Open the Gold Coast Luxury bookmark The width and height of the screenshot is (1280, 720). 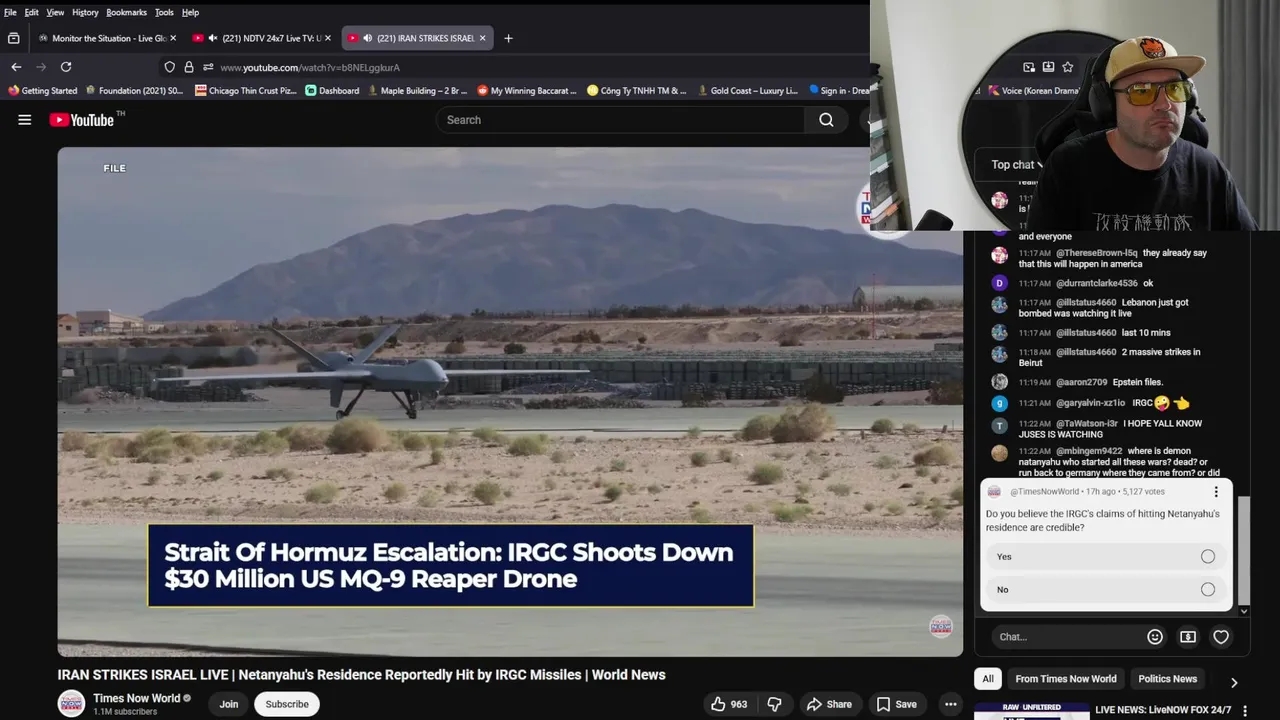tap(747, 91)
